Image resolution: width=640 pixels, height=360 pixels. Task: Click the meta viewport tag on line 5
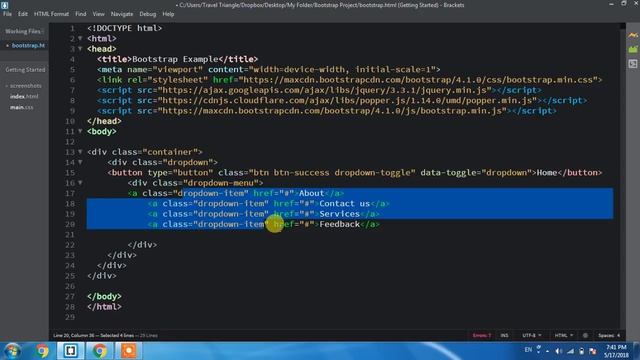(269, 69)
